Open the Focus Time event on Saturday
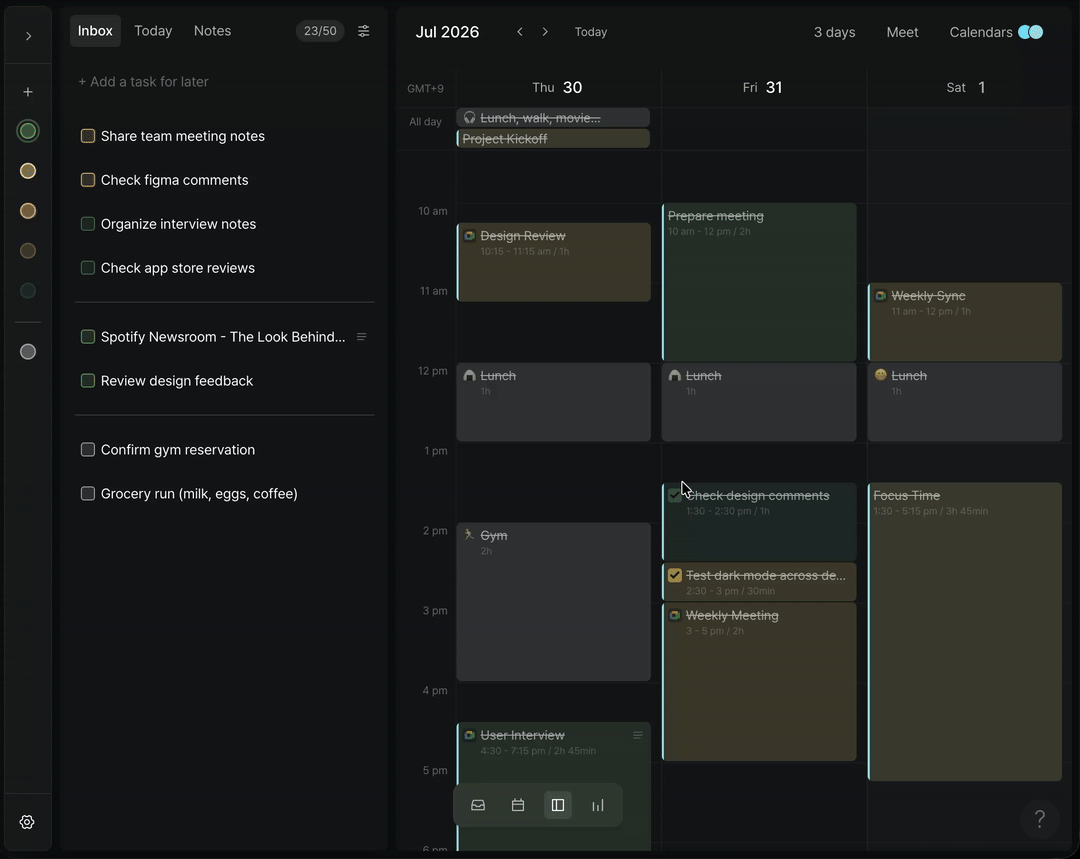The height and width of the screenshot is (859, 1080). click(x=965, y=632)
